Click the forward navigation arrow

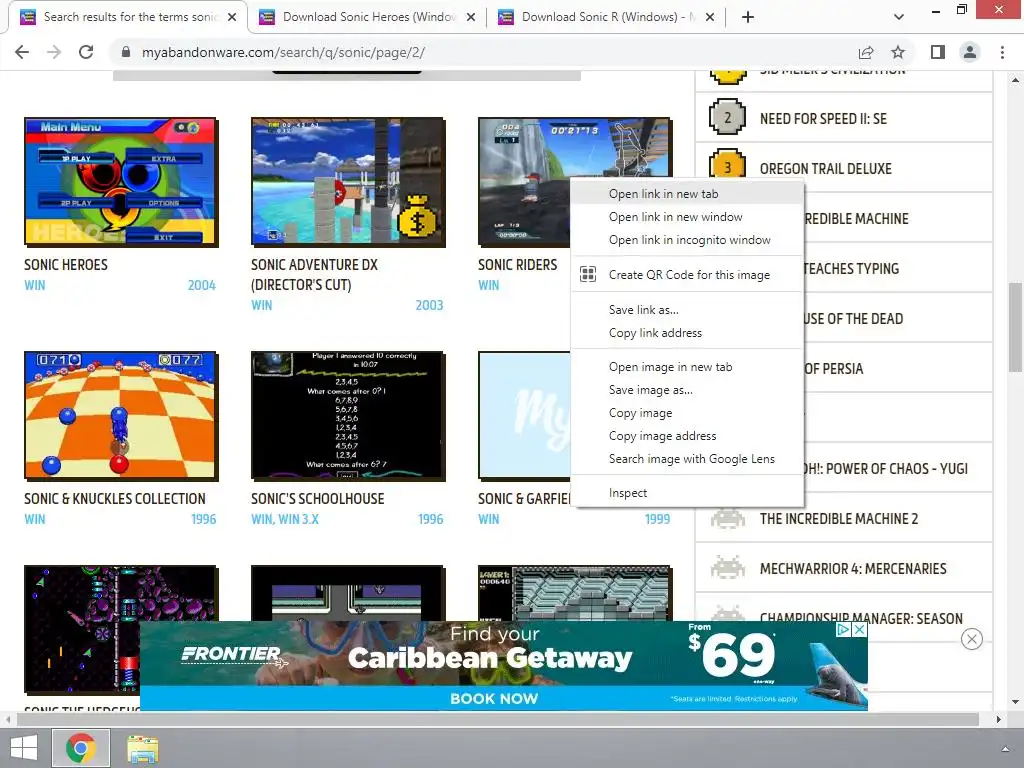(54, 52)
